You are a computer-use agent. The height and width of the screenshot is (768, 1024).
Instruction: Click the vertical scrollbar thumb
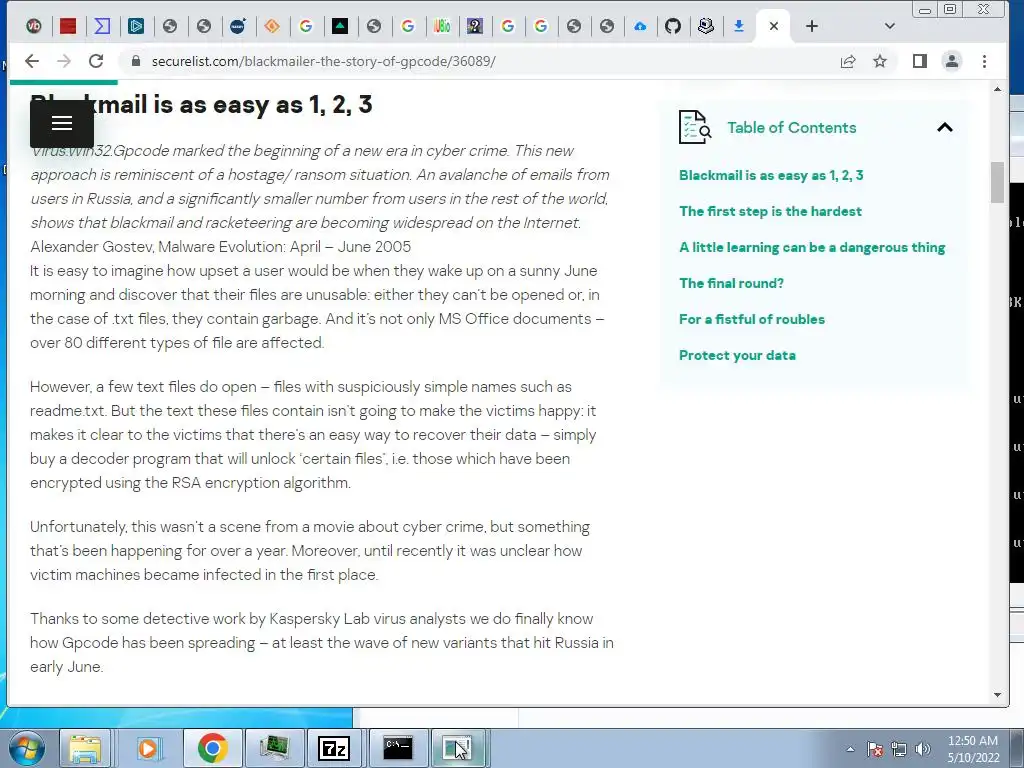(x=997, y=183)
